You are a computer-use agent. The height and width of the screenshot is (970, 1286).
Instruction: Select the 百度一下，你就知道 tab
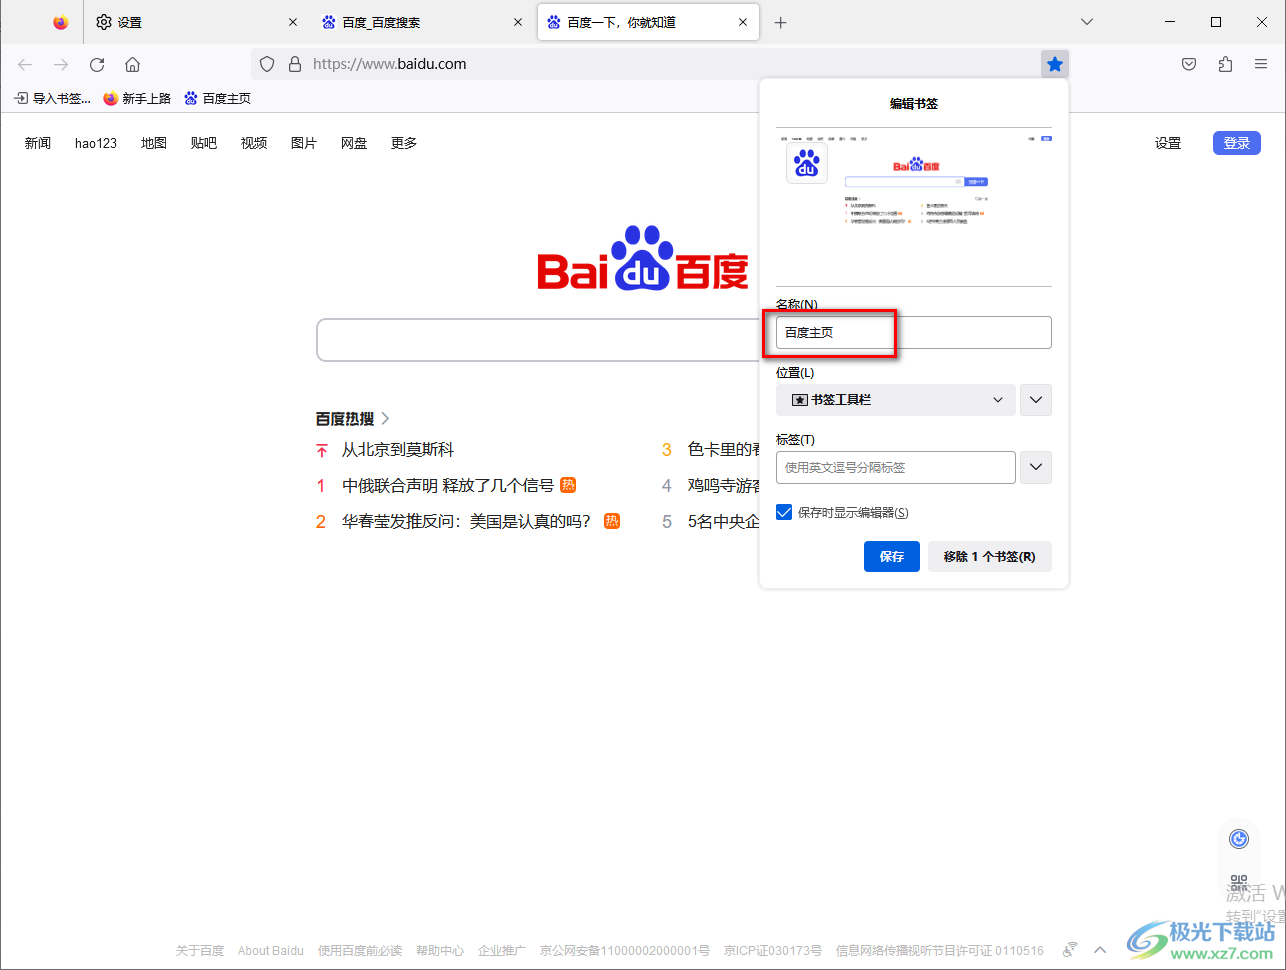point(648,22)
